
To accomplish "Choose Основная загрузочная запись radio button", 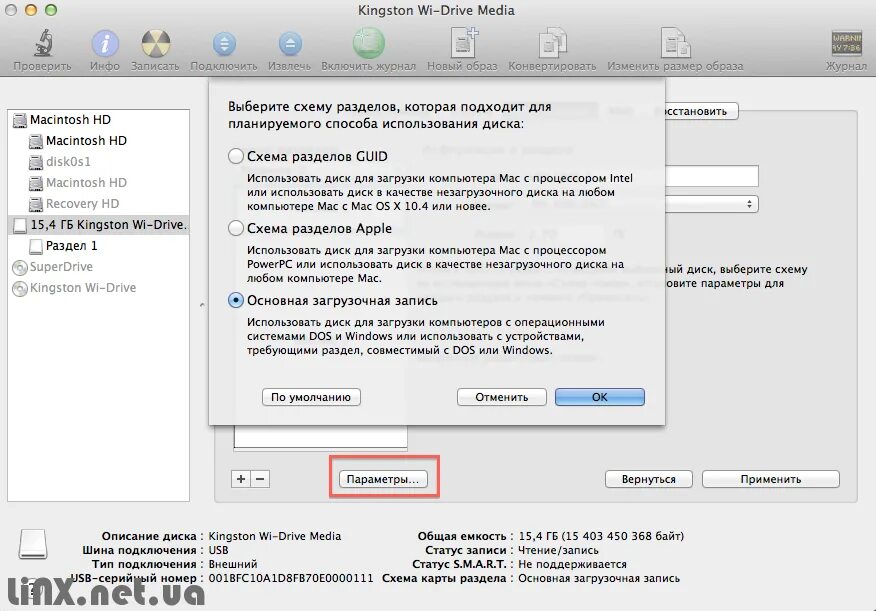I will 236,300.
